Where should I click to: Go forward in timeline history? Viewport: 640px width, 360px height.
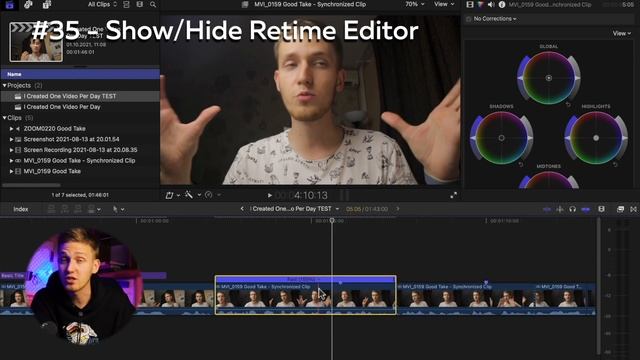pos(398,209)
